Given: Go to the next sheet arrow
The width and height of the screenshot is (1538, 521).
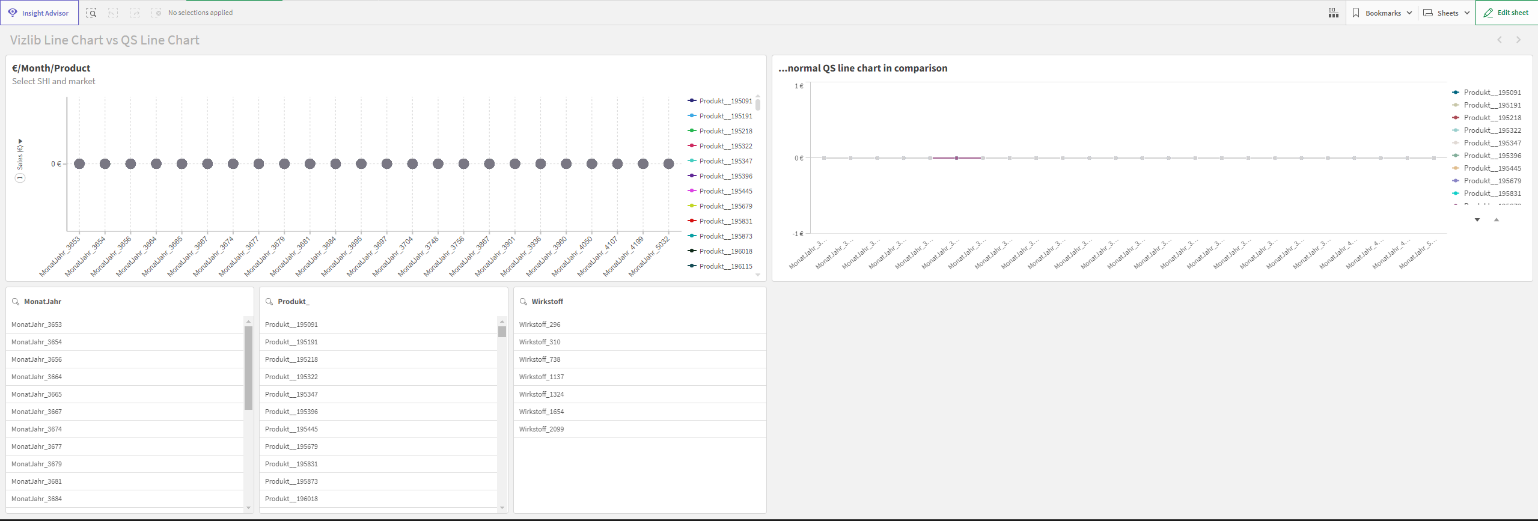Looking at the screenshot, I should [1518, 40].
